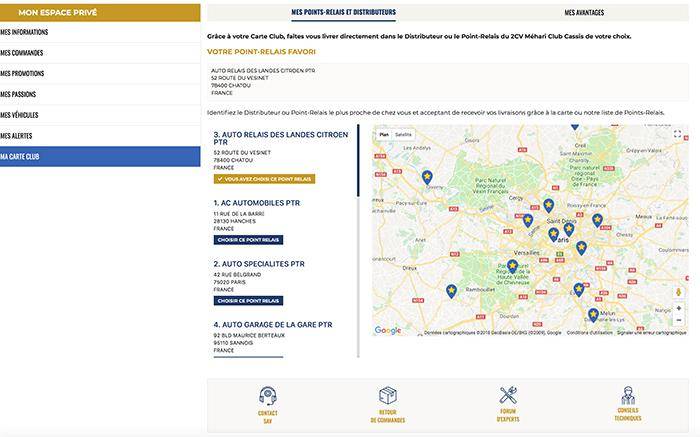
Task: Click the Rambouillet label on the map
Action: pos(480,290)
